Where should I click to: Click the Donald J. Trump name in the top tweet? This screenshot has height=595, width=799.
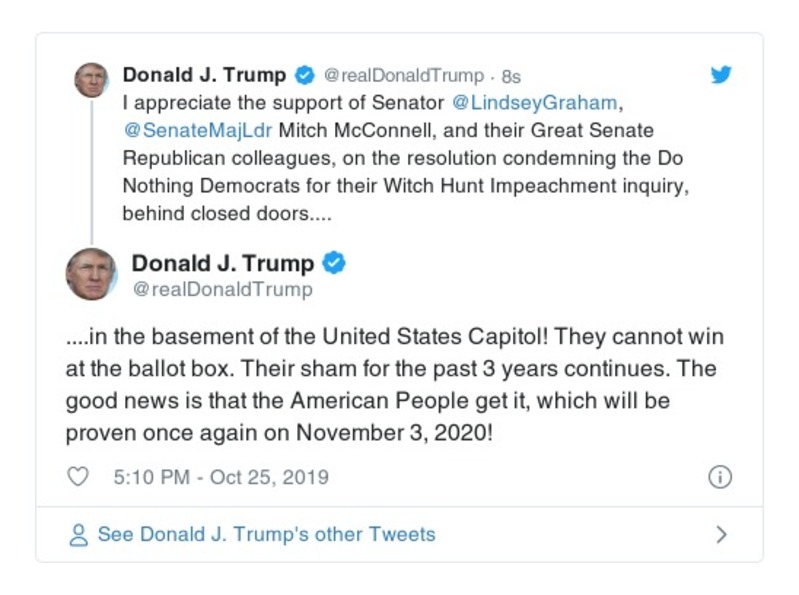(x=204, y=76)
